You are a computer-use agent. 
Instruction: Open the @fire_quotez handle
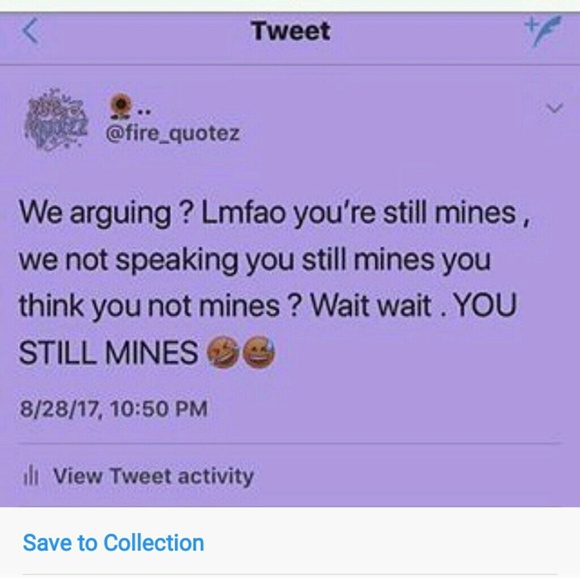173,133
